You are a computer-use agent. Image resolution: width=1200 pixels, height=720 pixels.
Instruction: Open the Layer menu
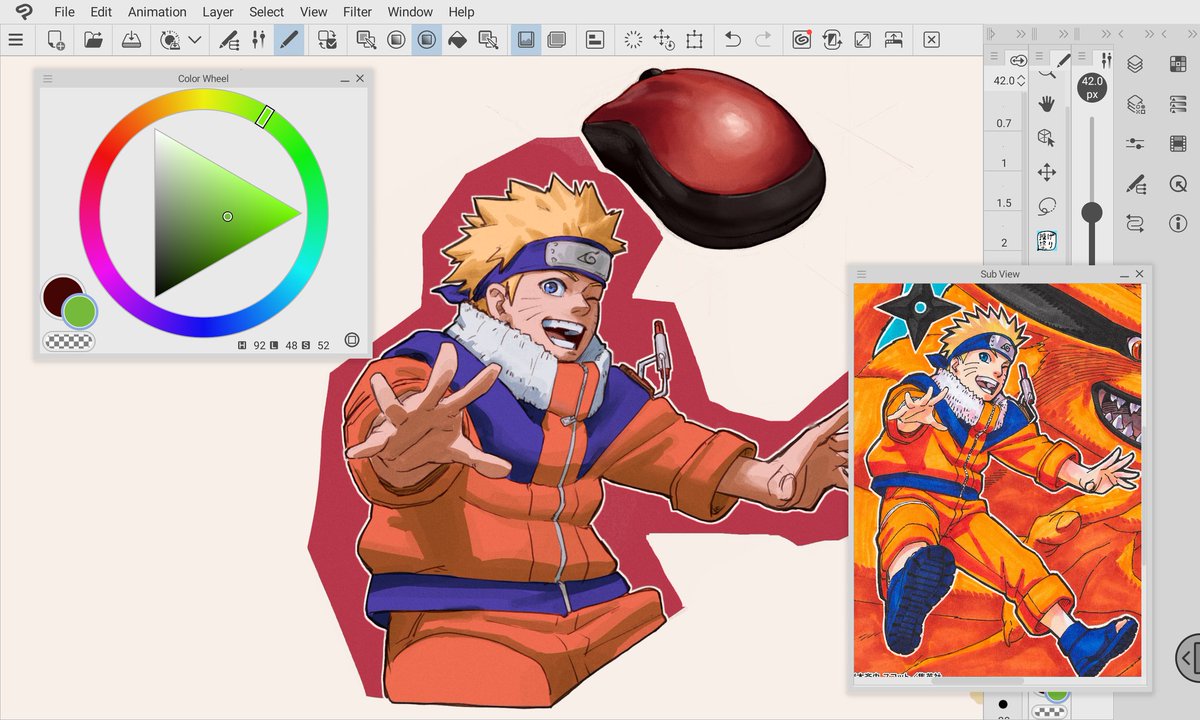pyautogui.click(x=218, y=12)
